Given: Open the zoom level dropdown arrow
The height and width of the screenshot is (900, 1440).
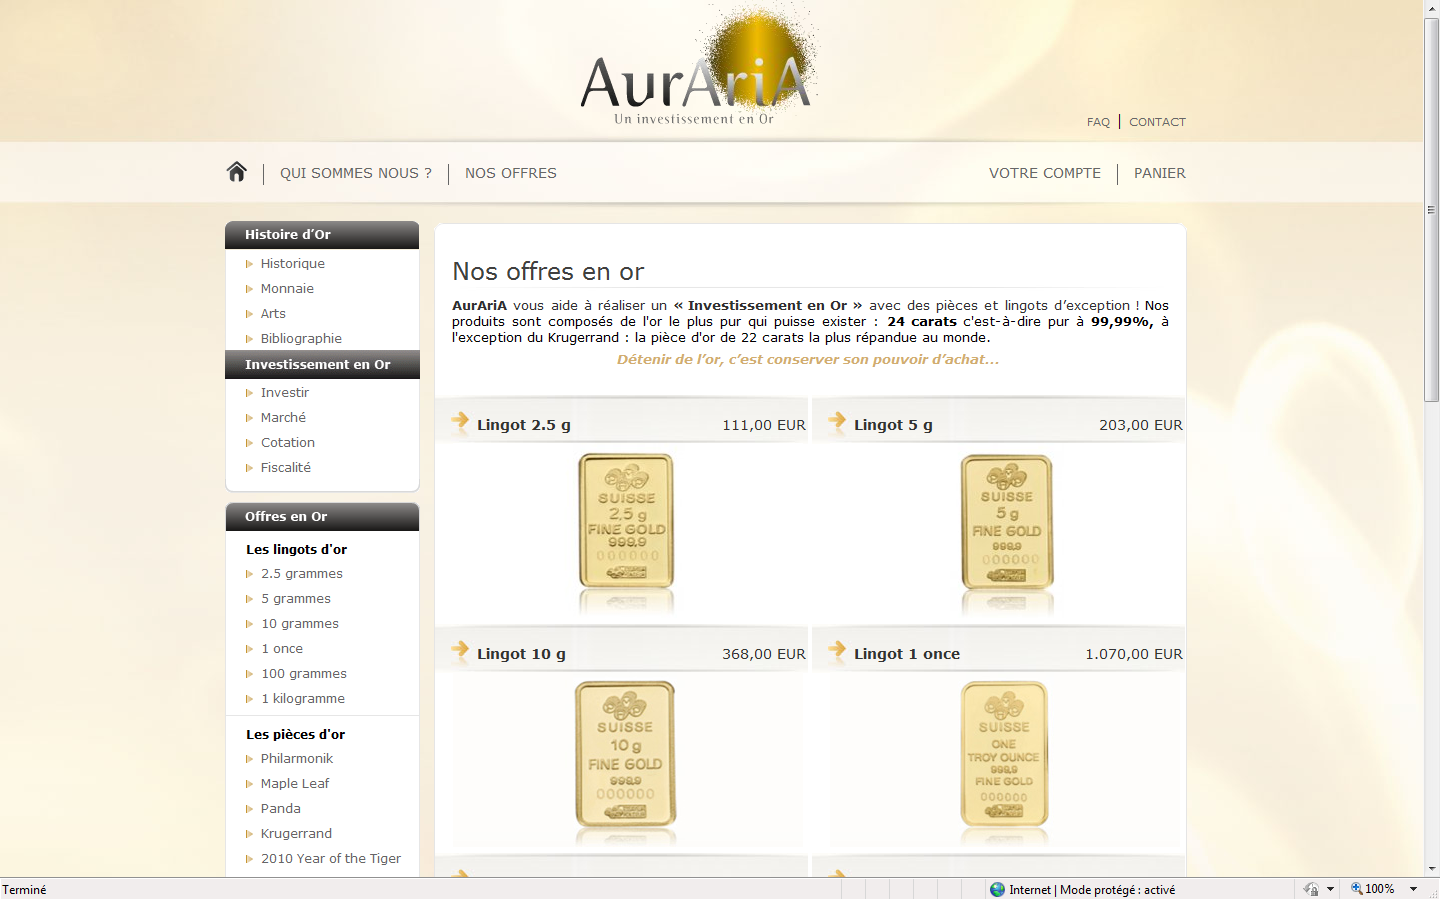Looking at the screenshot, I should click(1413, 889).
